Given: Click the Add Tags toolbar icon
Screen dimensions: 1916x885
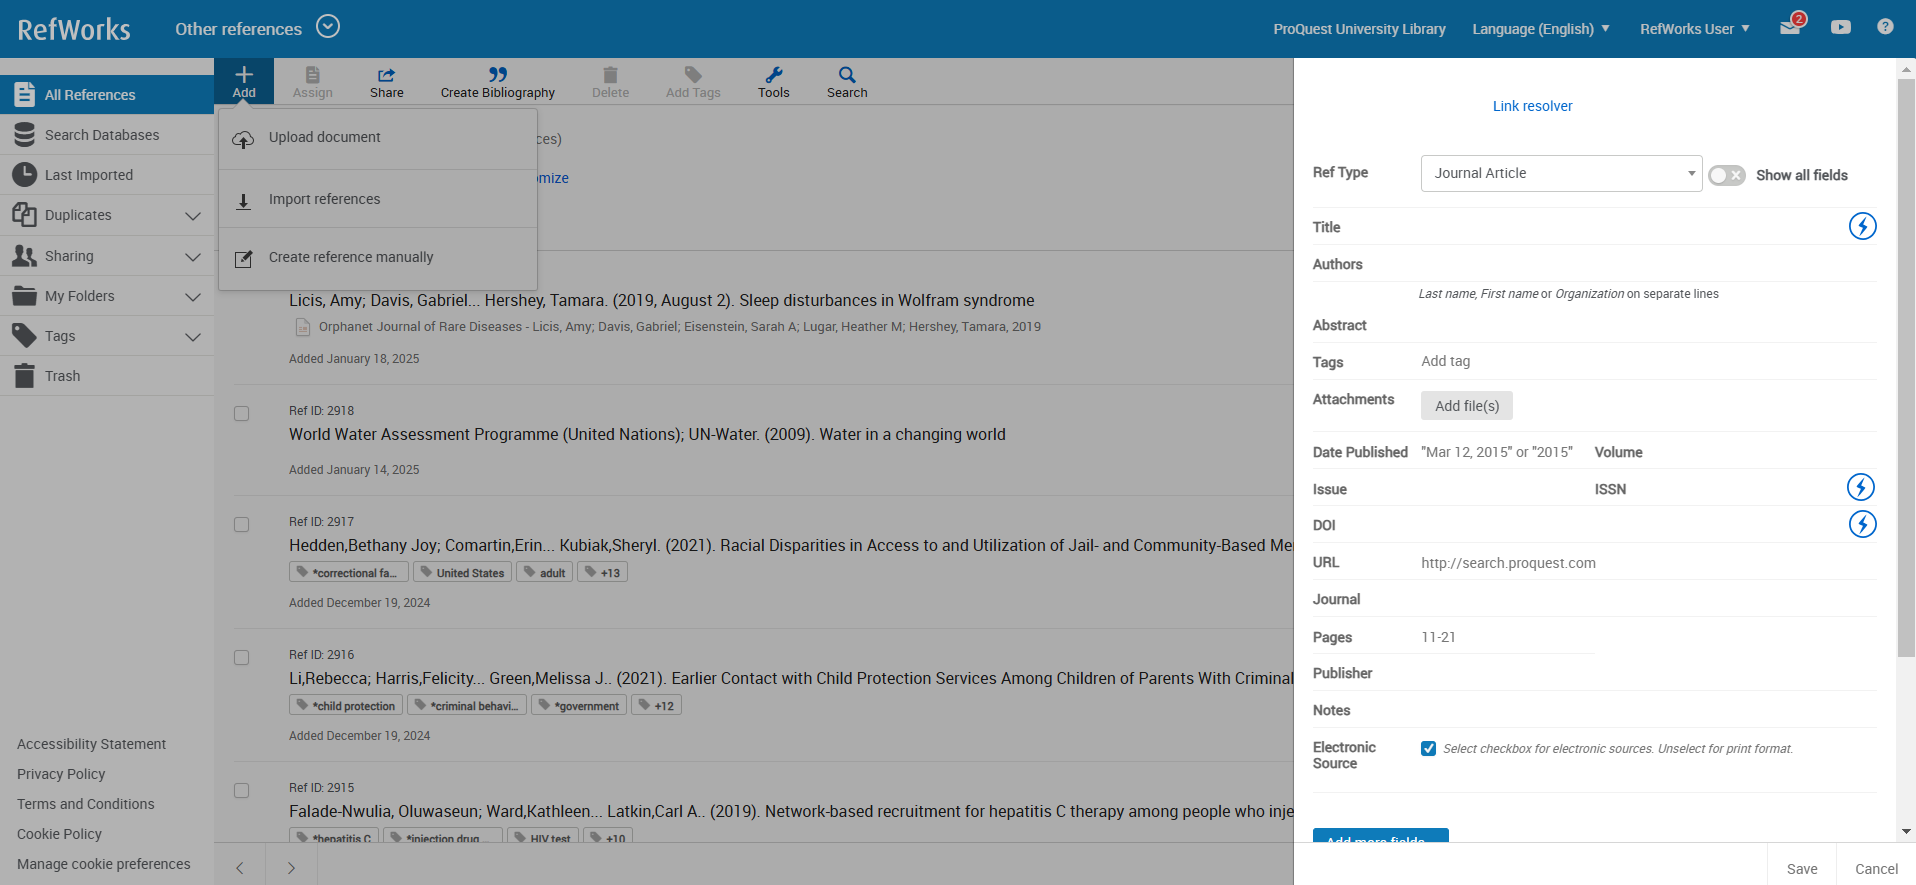Looking at the screenshot, I should tap(693, 74).
